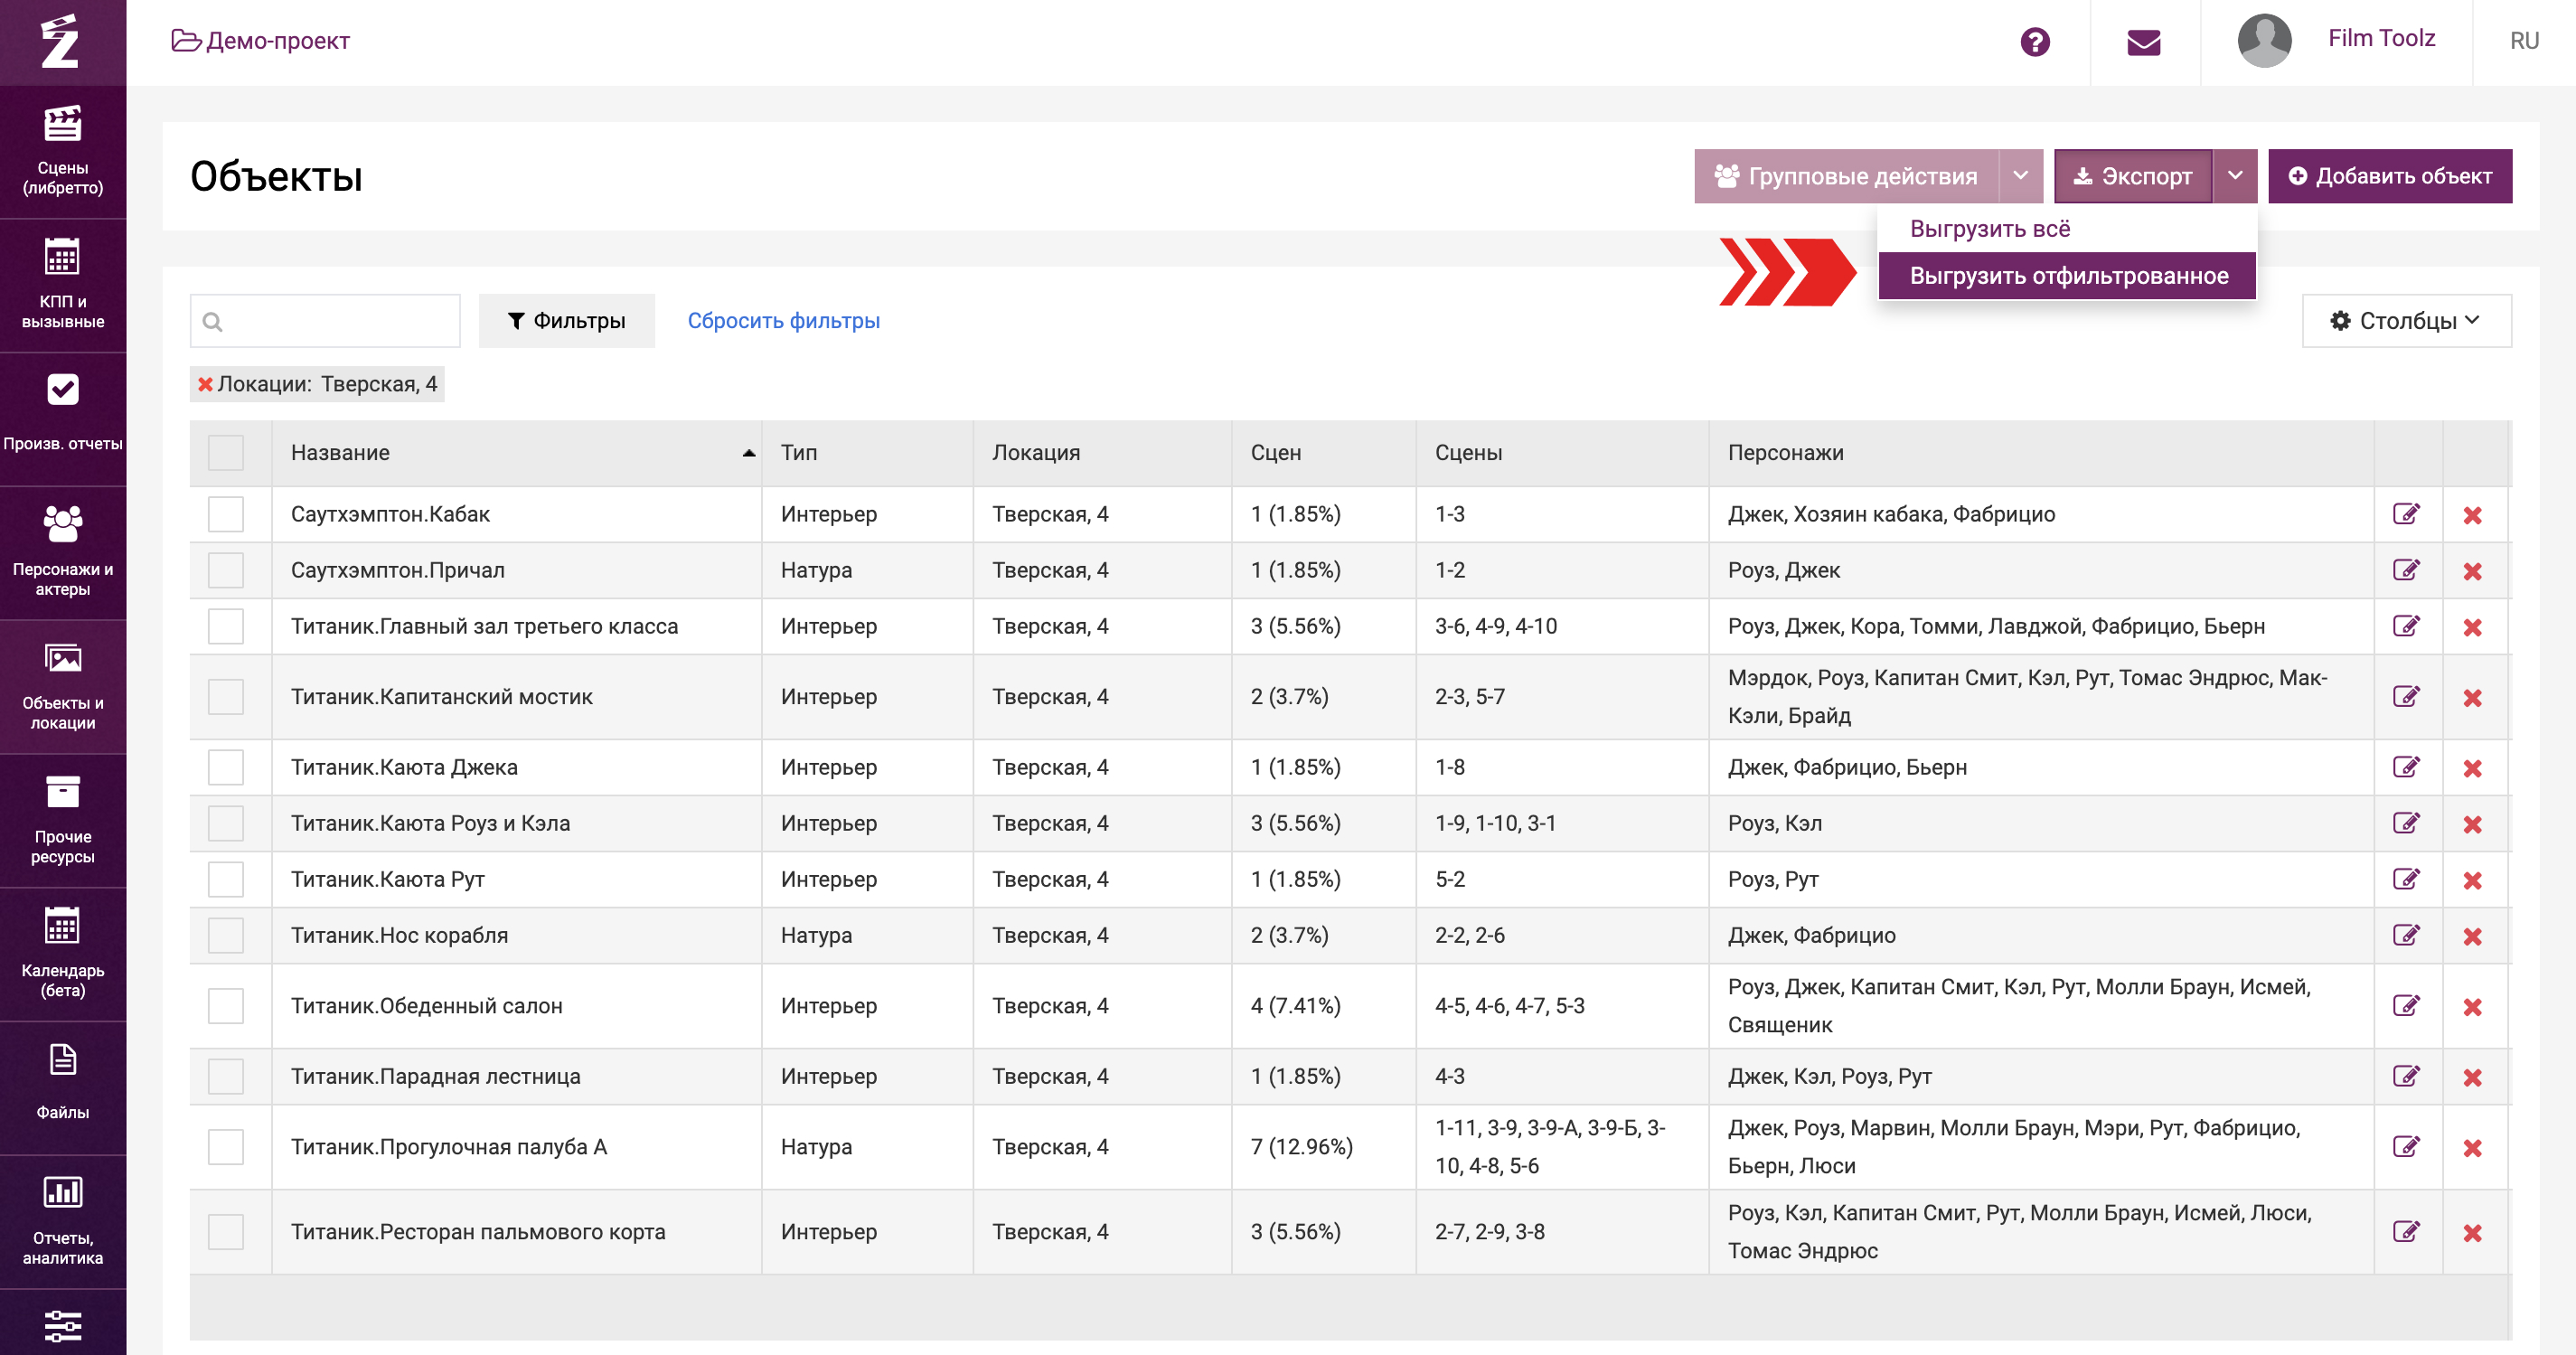Viewport: 2576px width, 1355px height.
Task: Edit Титаник.Каюта Джека object
Action: pos(2405,767)
